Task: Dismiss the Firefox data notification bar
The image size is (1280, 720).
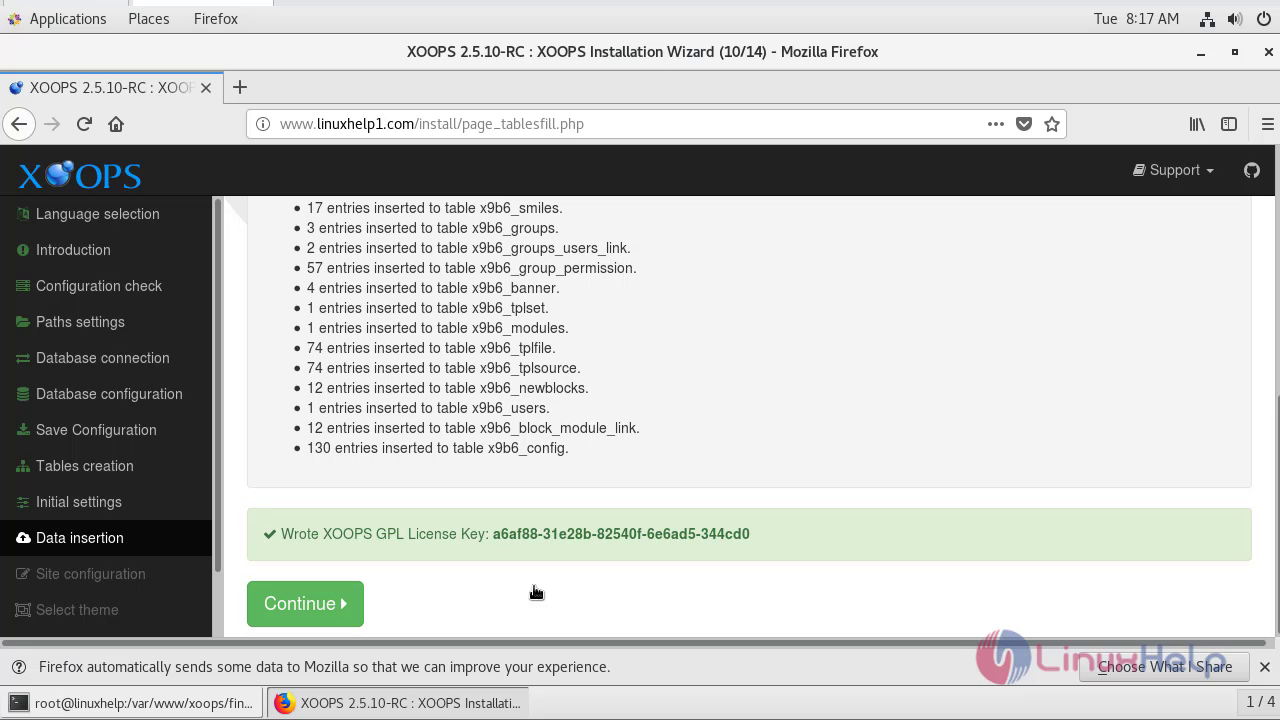Action: click(x=1265, y=667)
